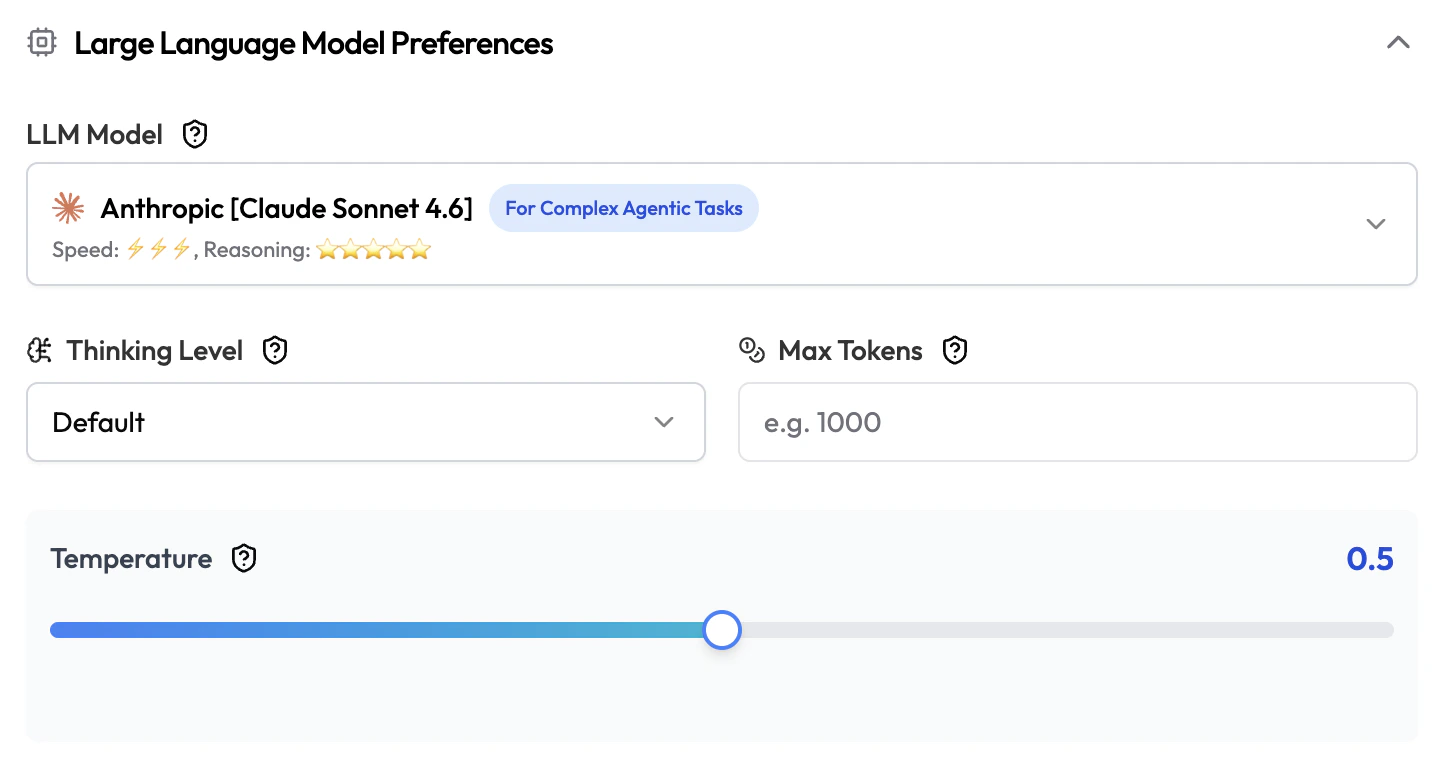Click the Temperature help icon

click(x=244, y=558)
